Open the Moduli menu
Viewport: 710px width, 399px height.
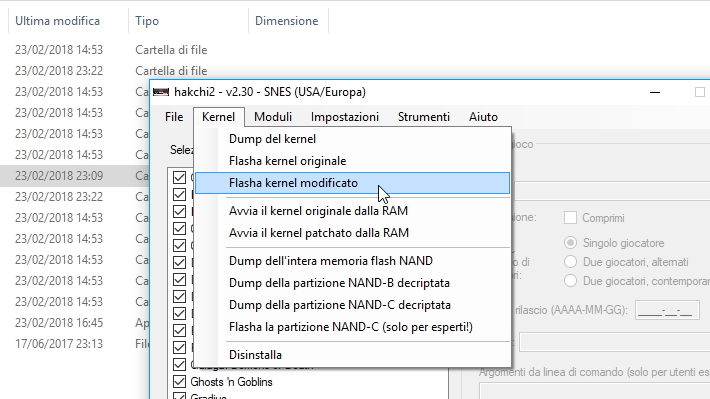(273, 117)
